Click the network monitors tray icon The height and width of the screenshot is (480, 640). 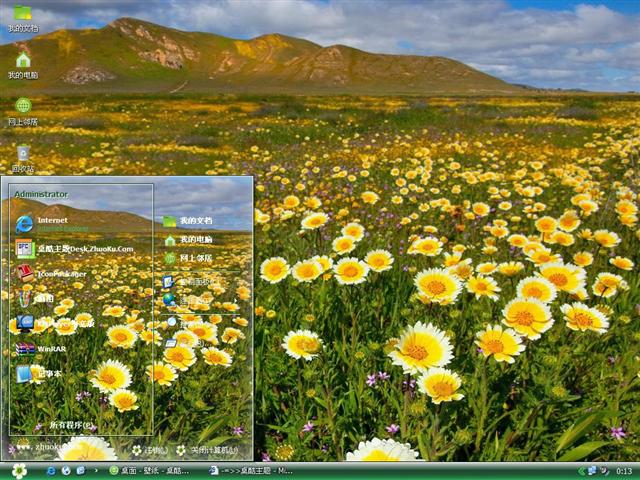(592, 471)
